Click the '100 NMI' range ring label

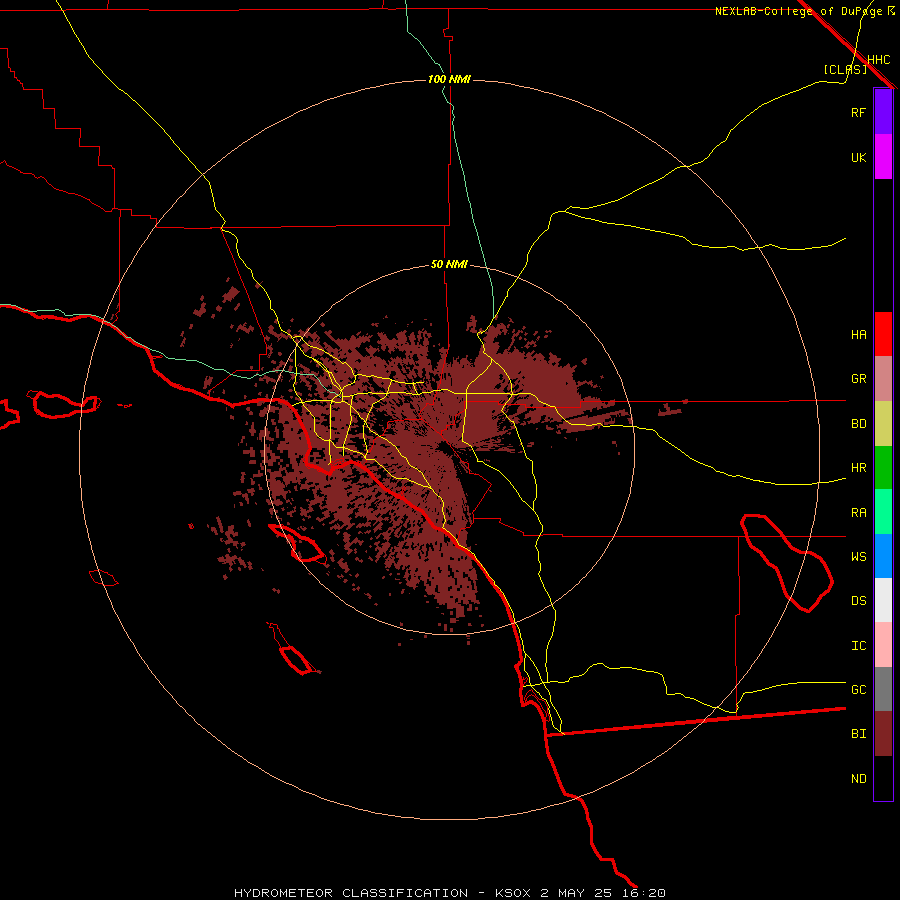coord(449,79)
